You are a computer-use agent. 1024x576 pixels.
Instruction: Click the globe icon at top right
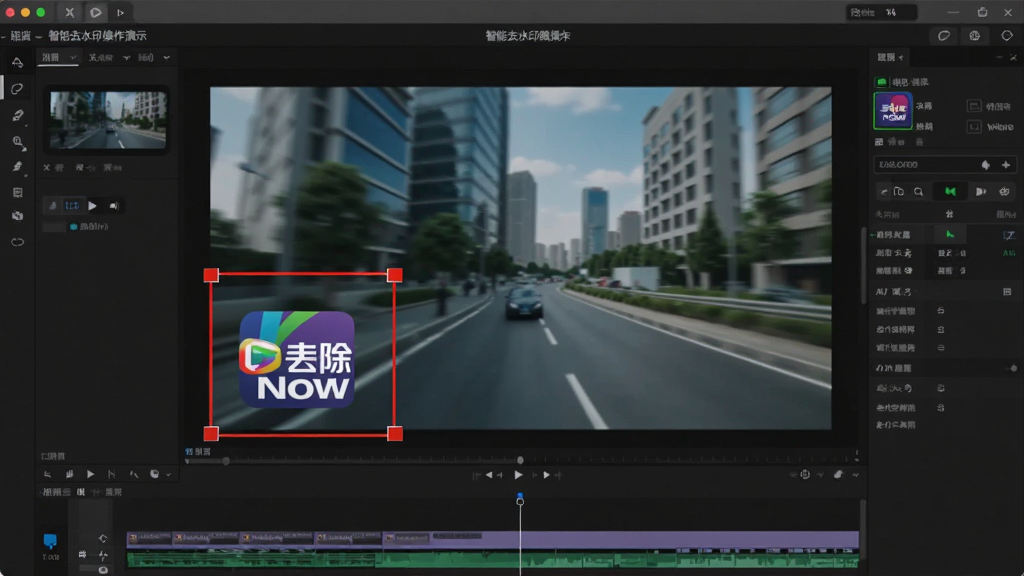[x=974, y=36]
